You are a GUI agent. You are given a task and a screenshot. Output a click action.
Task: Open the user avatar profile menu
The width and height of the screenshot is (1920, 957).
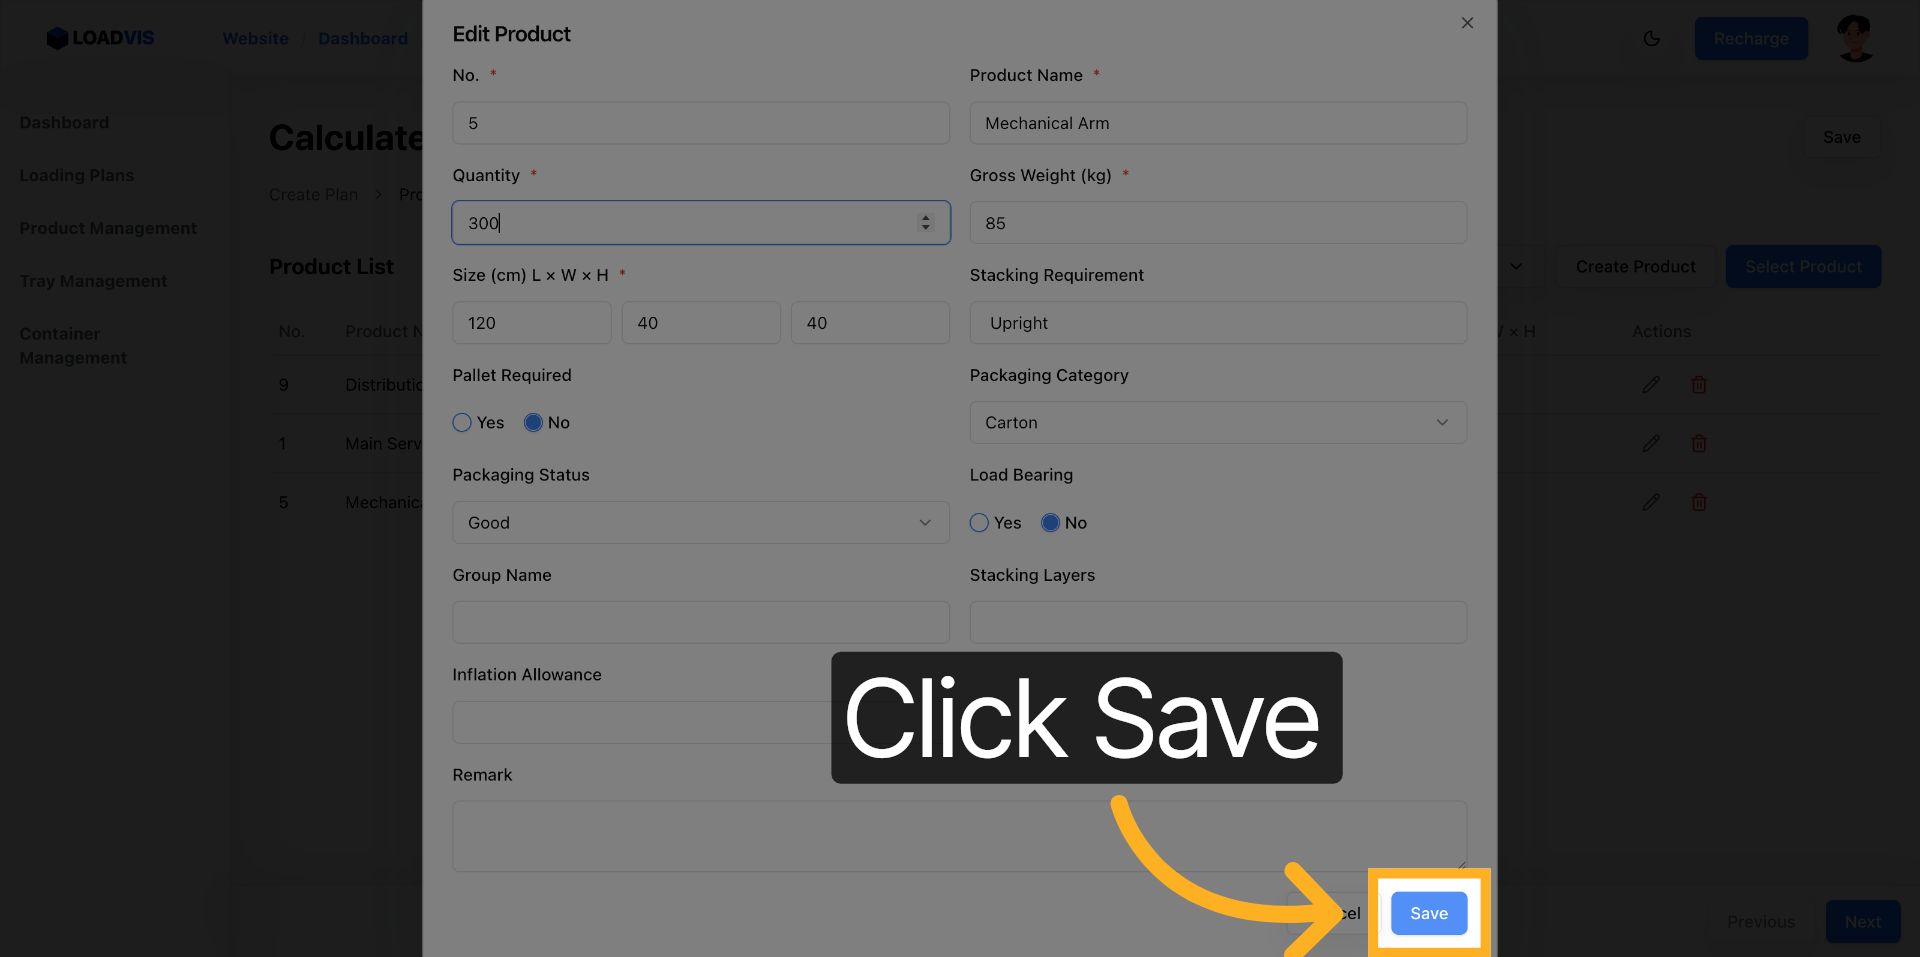pos(1855,38)
